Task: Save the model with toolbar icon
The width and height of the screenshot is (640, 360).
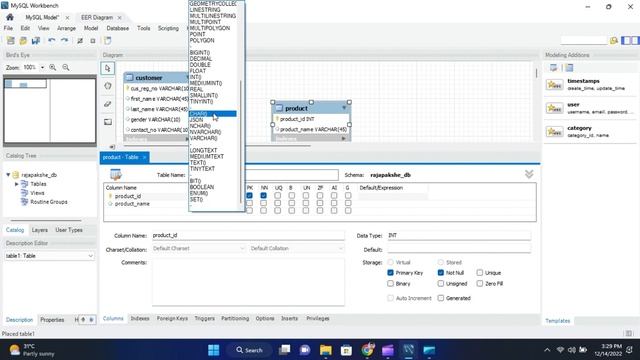Action: pyautogui.click(x=36, y=40)
